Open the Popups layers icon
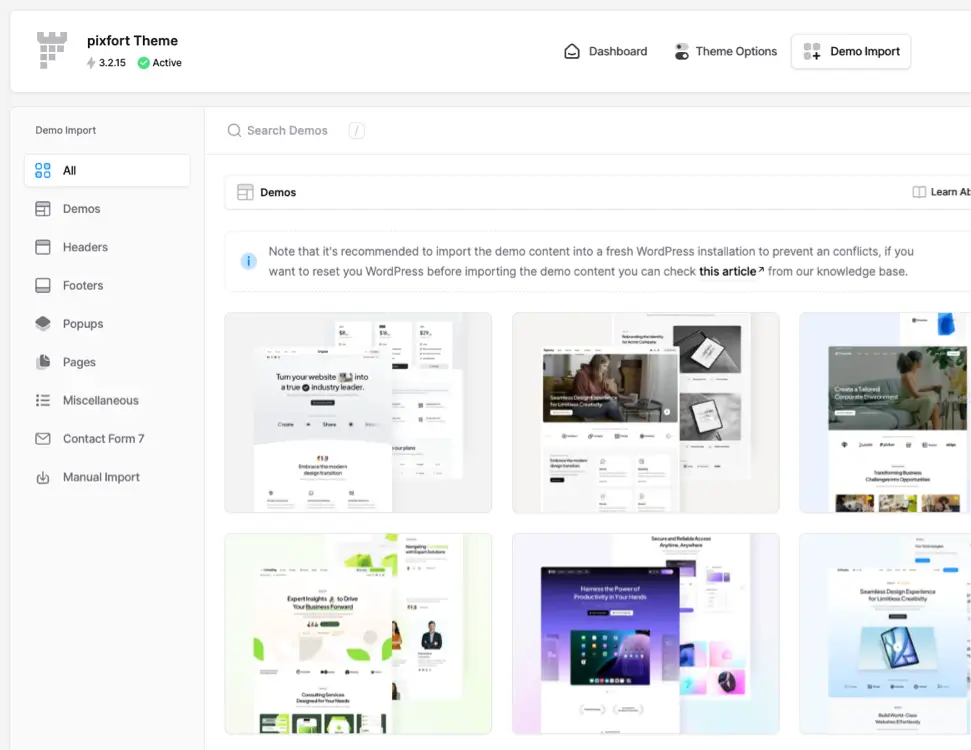This screenshot has height=750, width=971. point(43,324)
